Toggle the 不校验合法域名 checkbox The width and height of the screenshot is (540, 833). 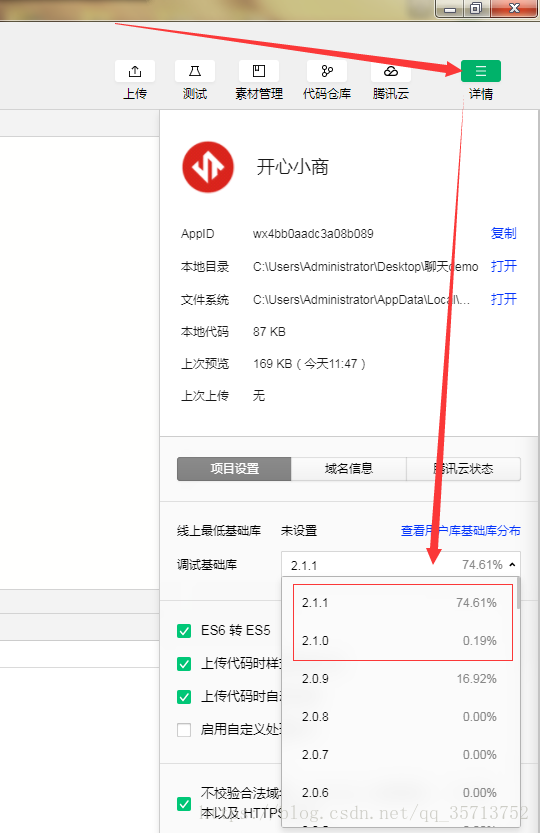184,804
